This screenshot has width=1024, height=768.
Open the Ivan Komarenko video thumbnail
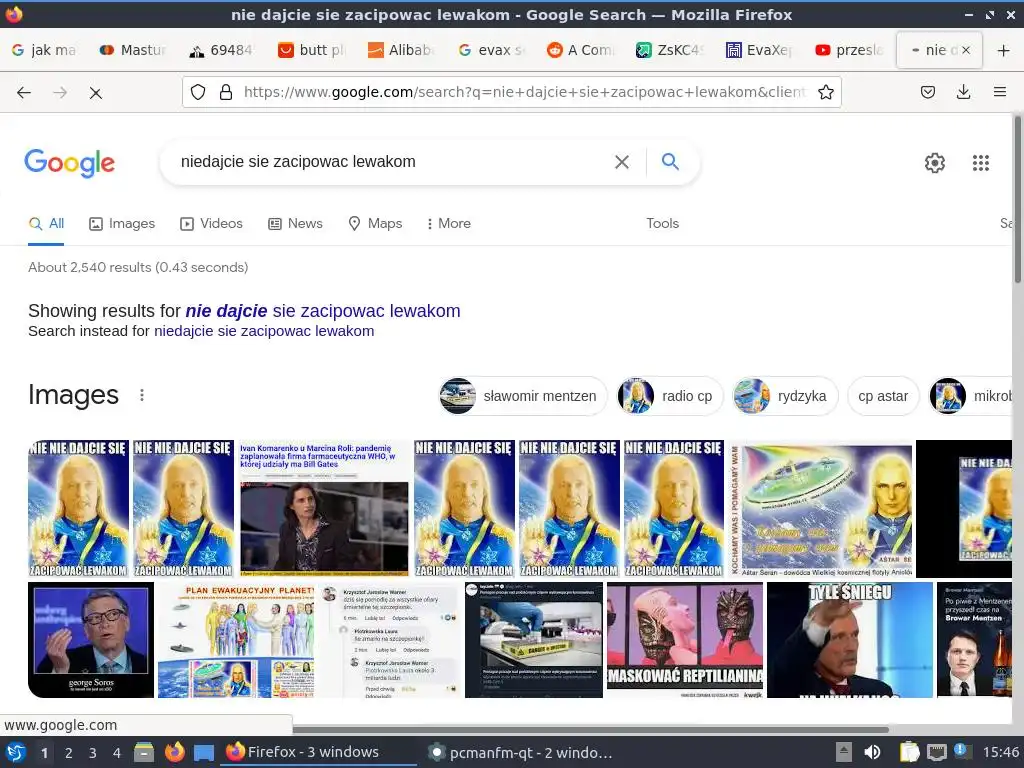click(324, 508)
